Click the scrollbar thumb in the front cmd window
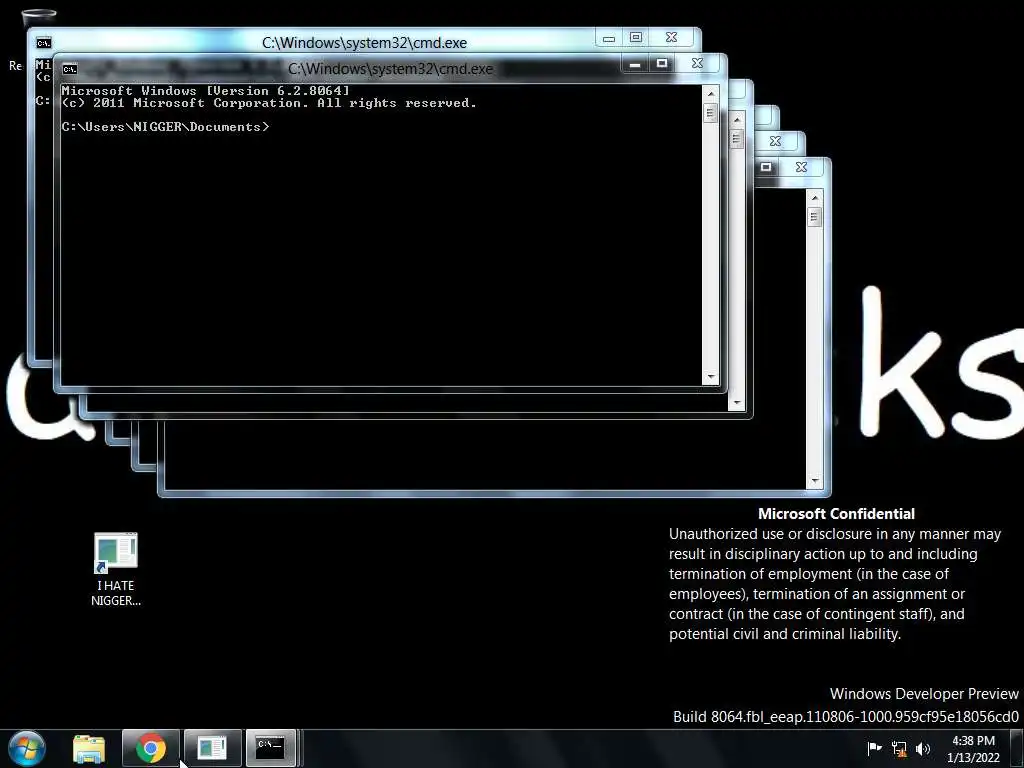Viewport: 1024px width, 768px height. (x=711, y=113)
